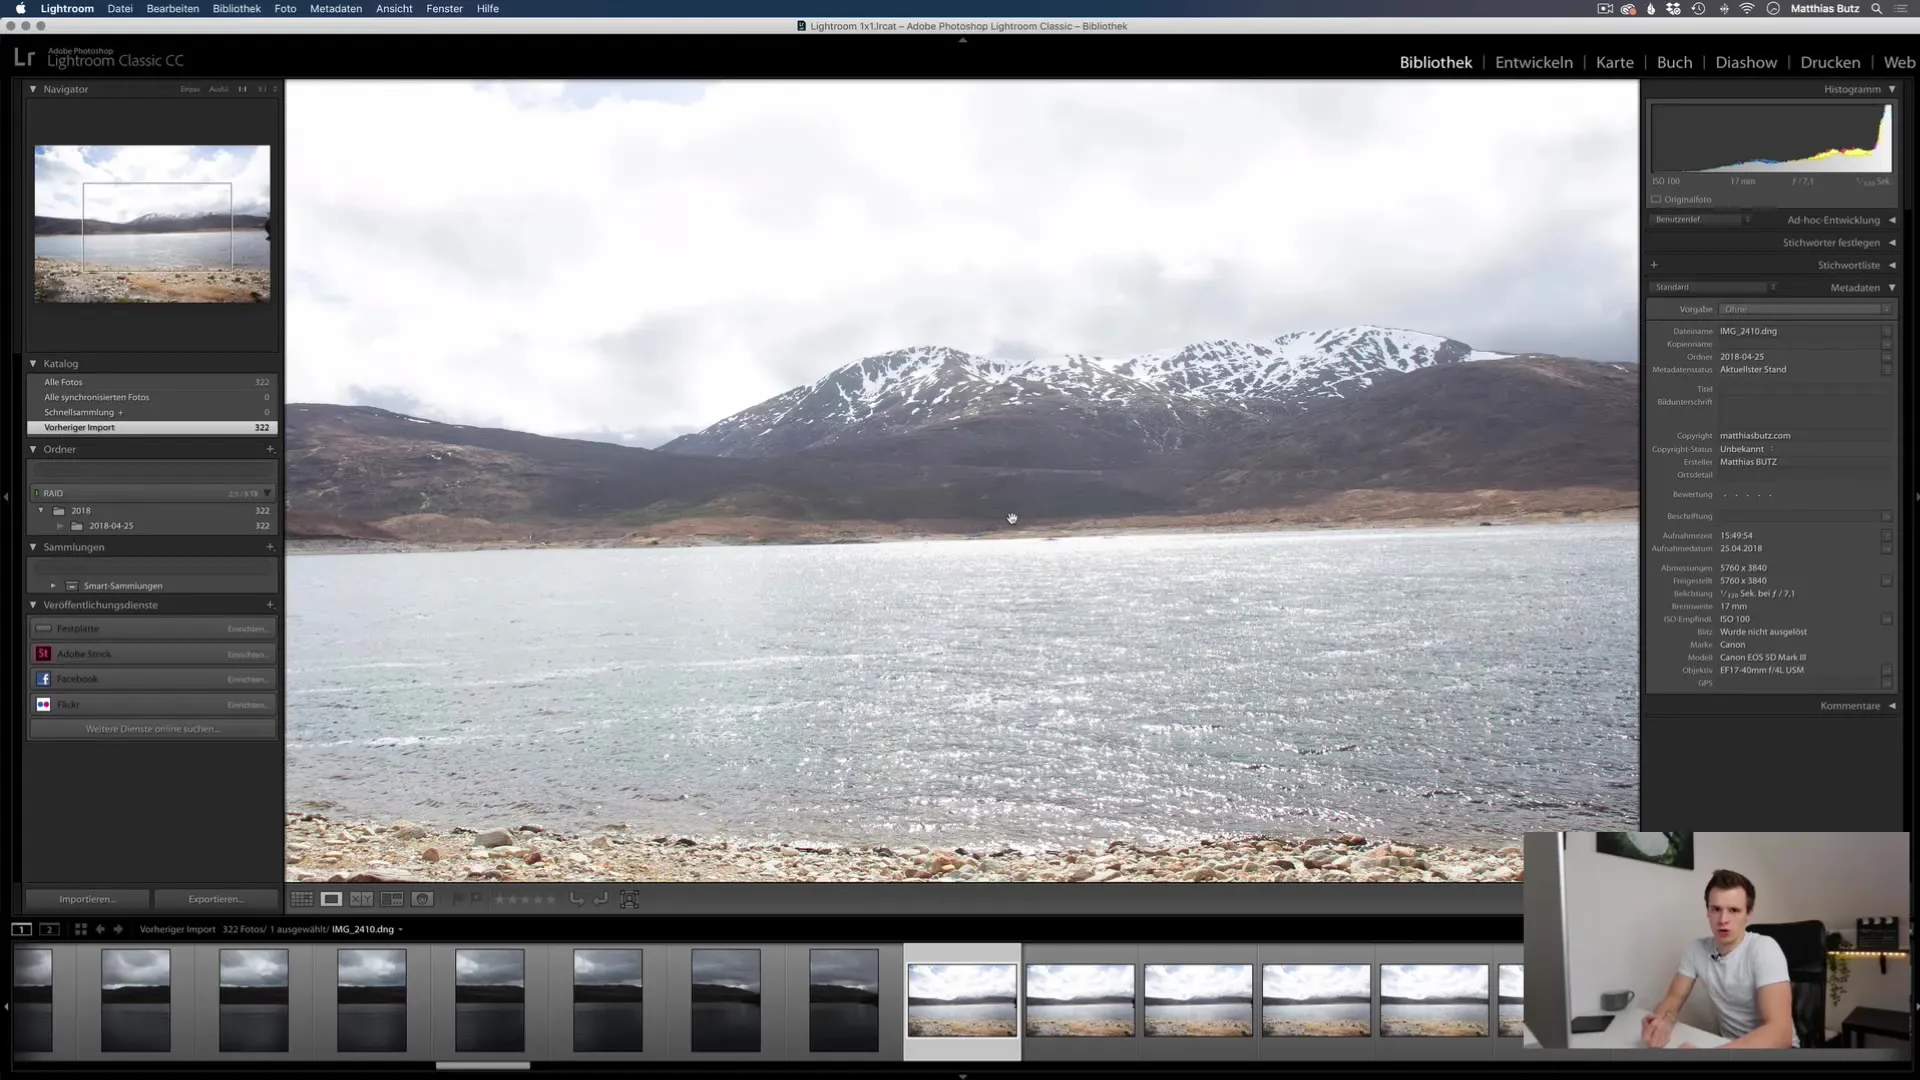
Task: Collapse the Katalog panel
Action: [x=33, y=364]
